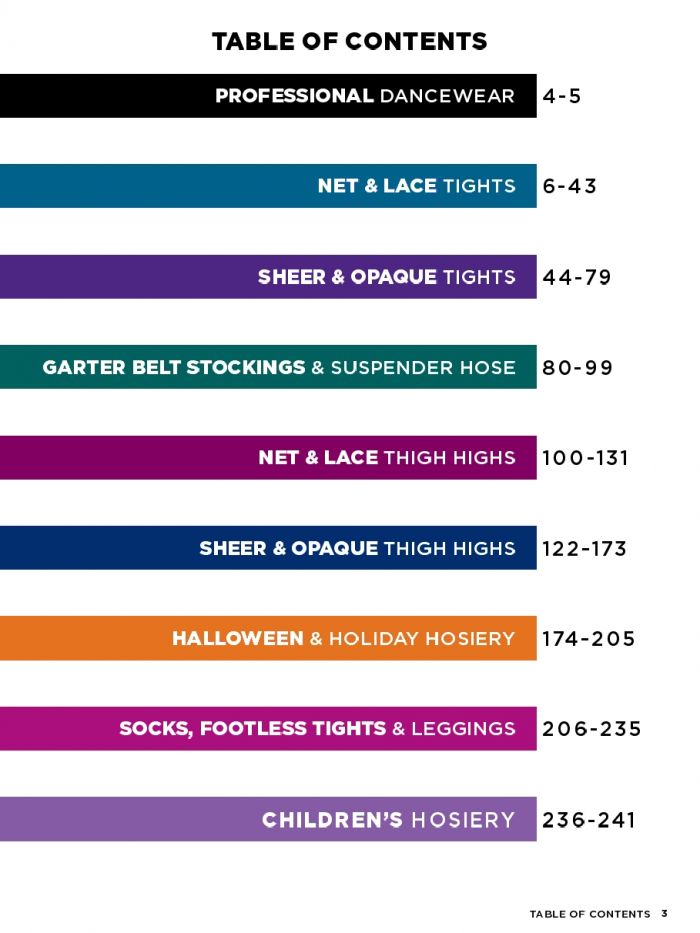Open Sheer & Opaque Thigh Highs entry
Viewport: 700px width, 933px height.
[357, 548]
